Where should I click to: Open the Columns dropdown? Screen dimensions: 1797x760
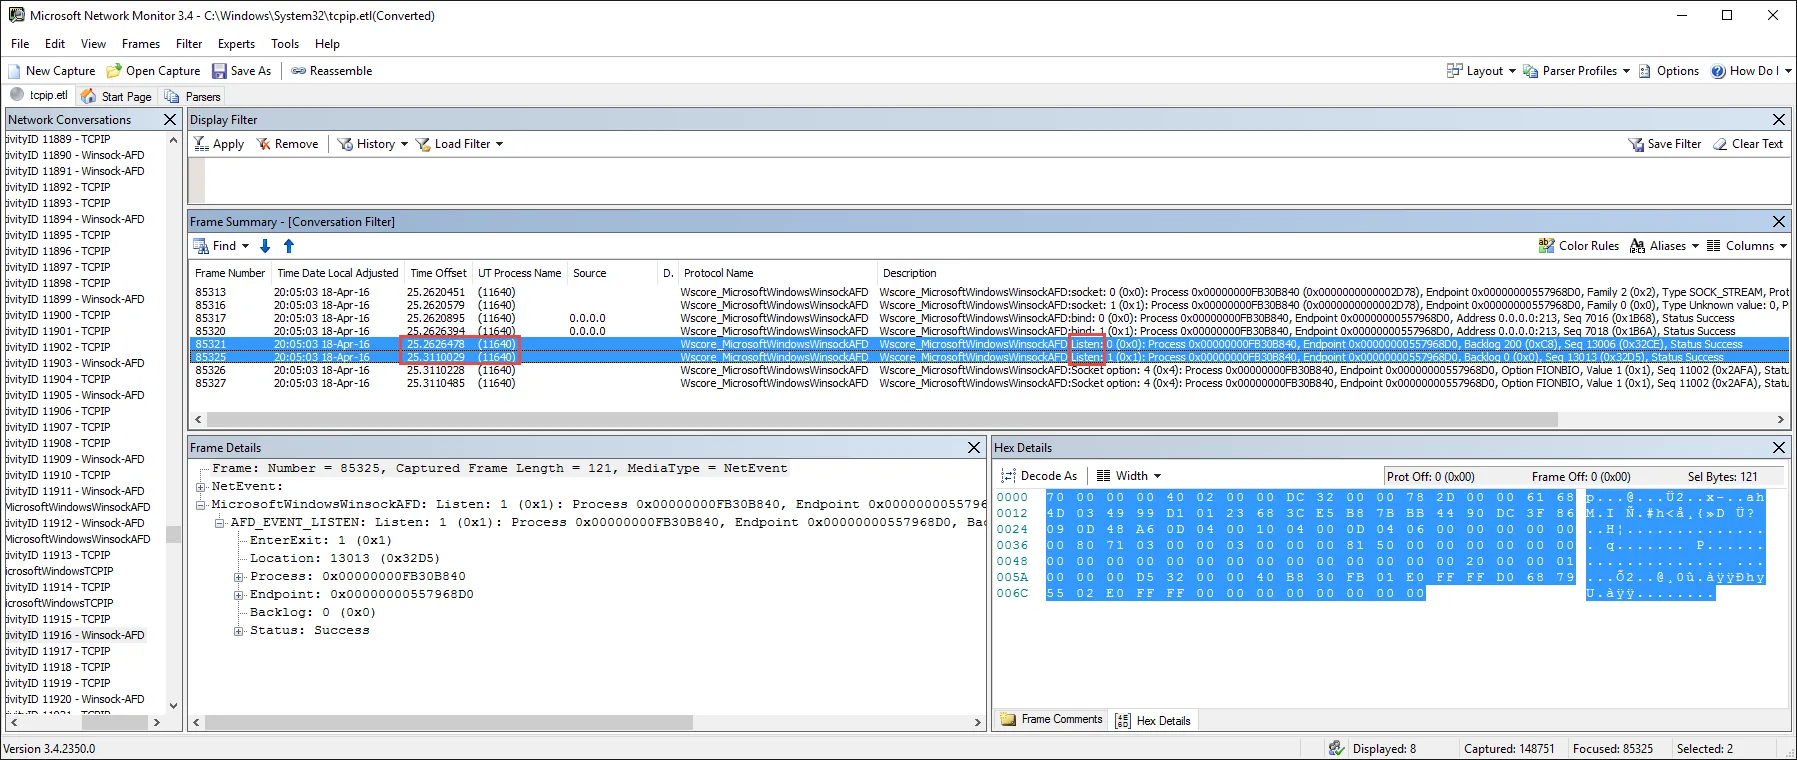(1747, 246)
